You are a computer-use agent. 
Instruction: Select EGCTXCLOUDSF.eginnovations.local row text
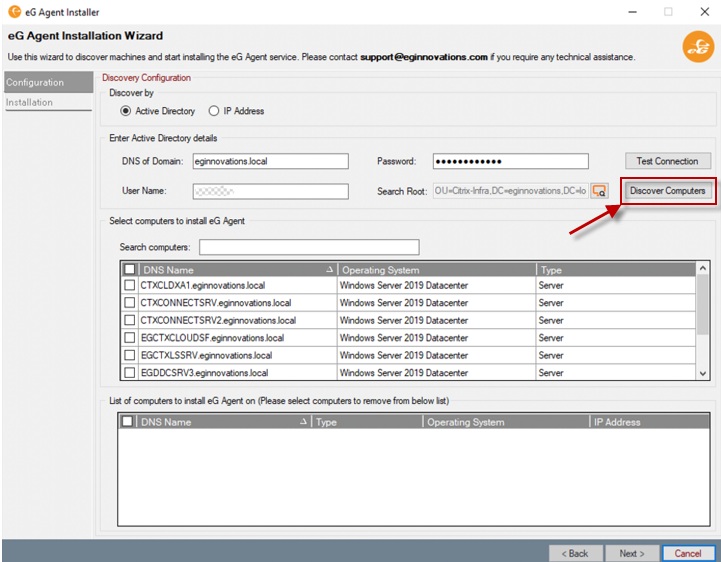coord(212,338)
